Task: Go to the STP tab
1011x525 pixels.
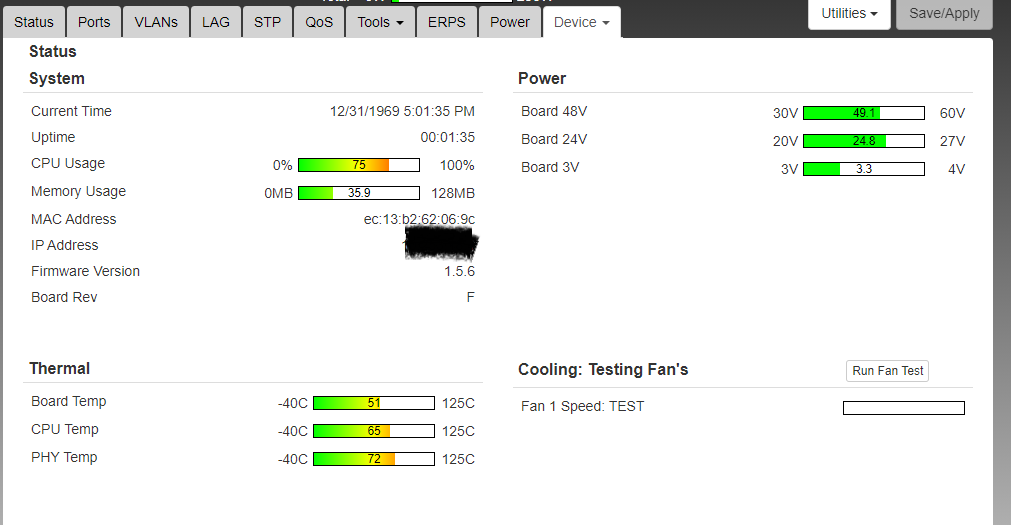Action: pyautogui.click(x=267, y=22)
